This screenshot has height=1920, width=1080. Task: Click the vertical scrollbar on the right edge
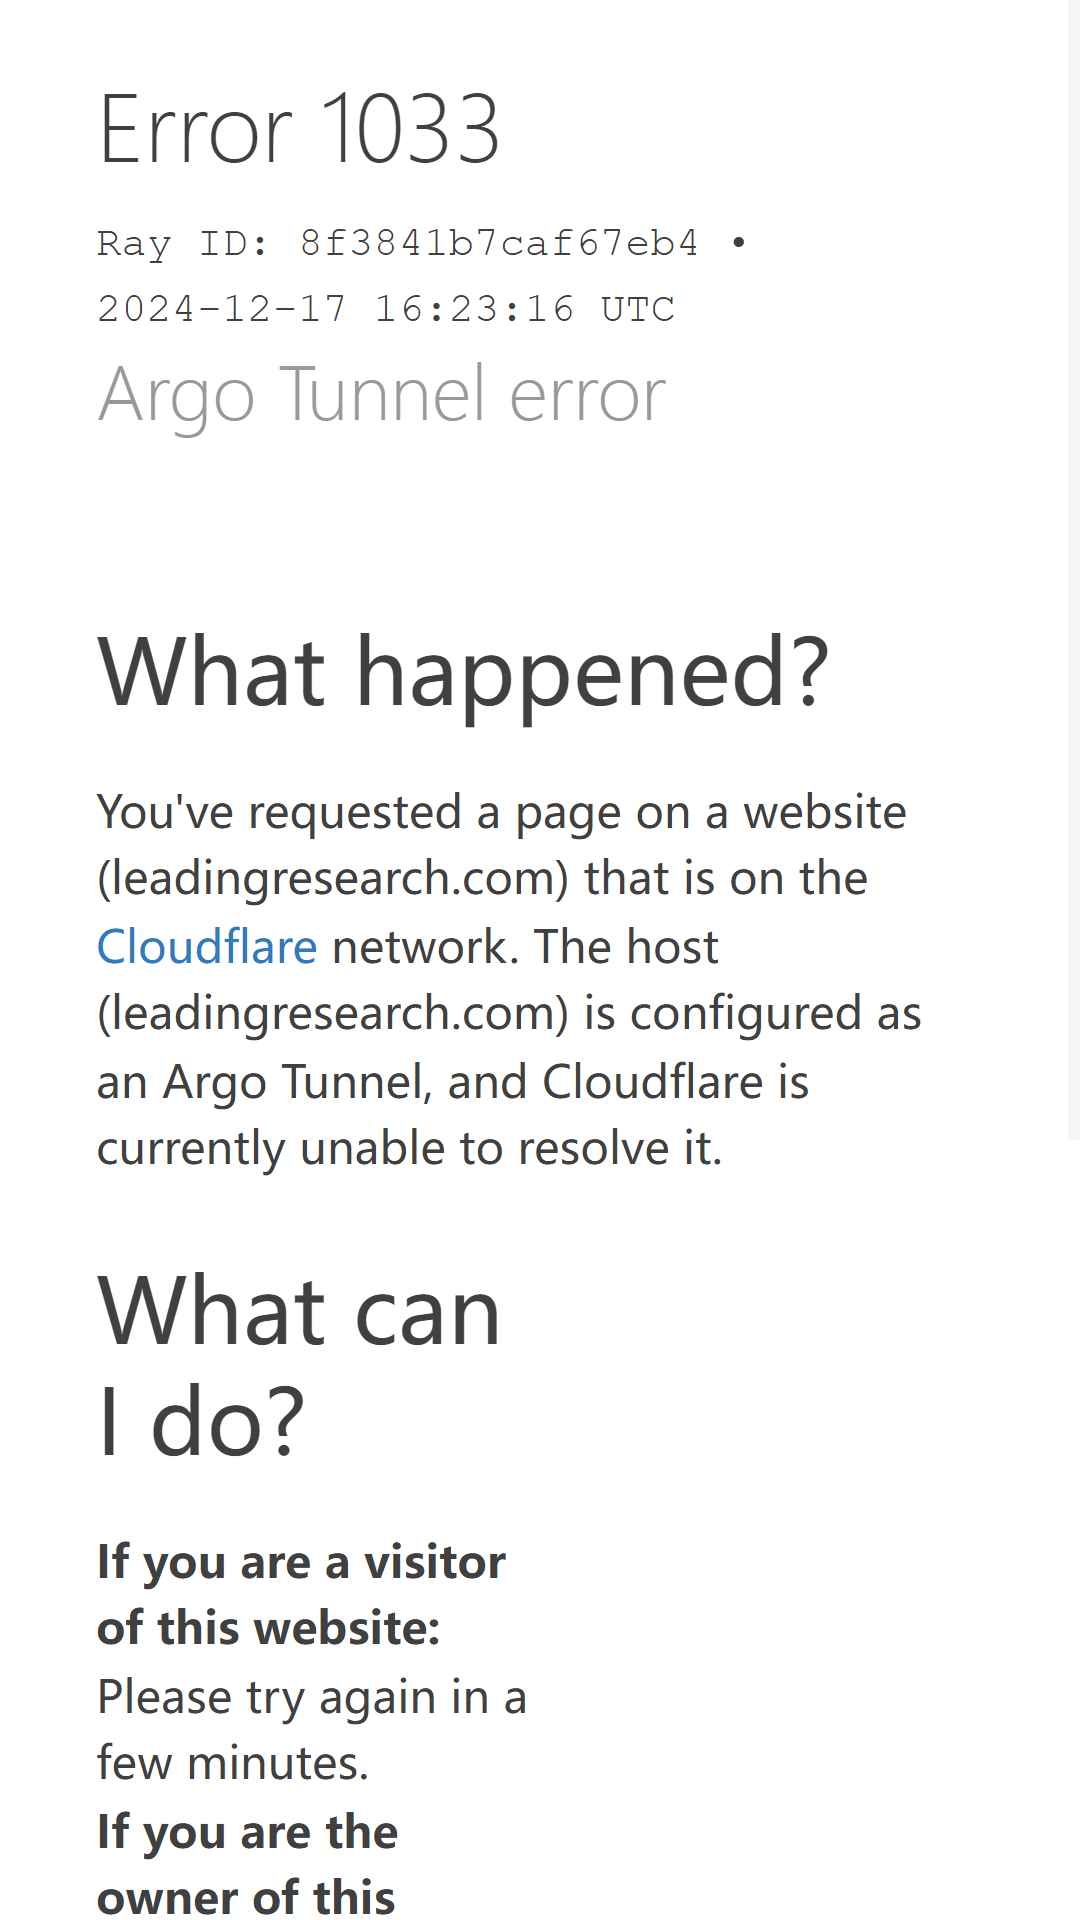coord(1074,570)
